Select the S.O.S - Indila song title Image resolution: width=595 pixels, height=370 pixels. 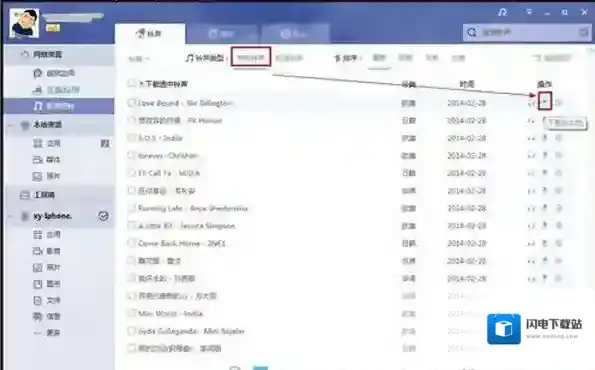point(160,138)
